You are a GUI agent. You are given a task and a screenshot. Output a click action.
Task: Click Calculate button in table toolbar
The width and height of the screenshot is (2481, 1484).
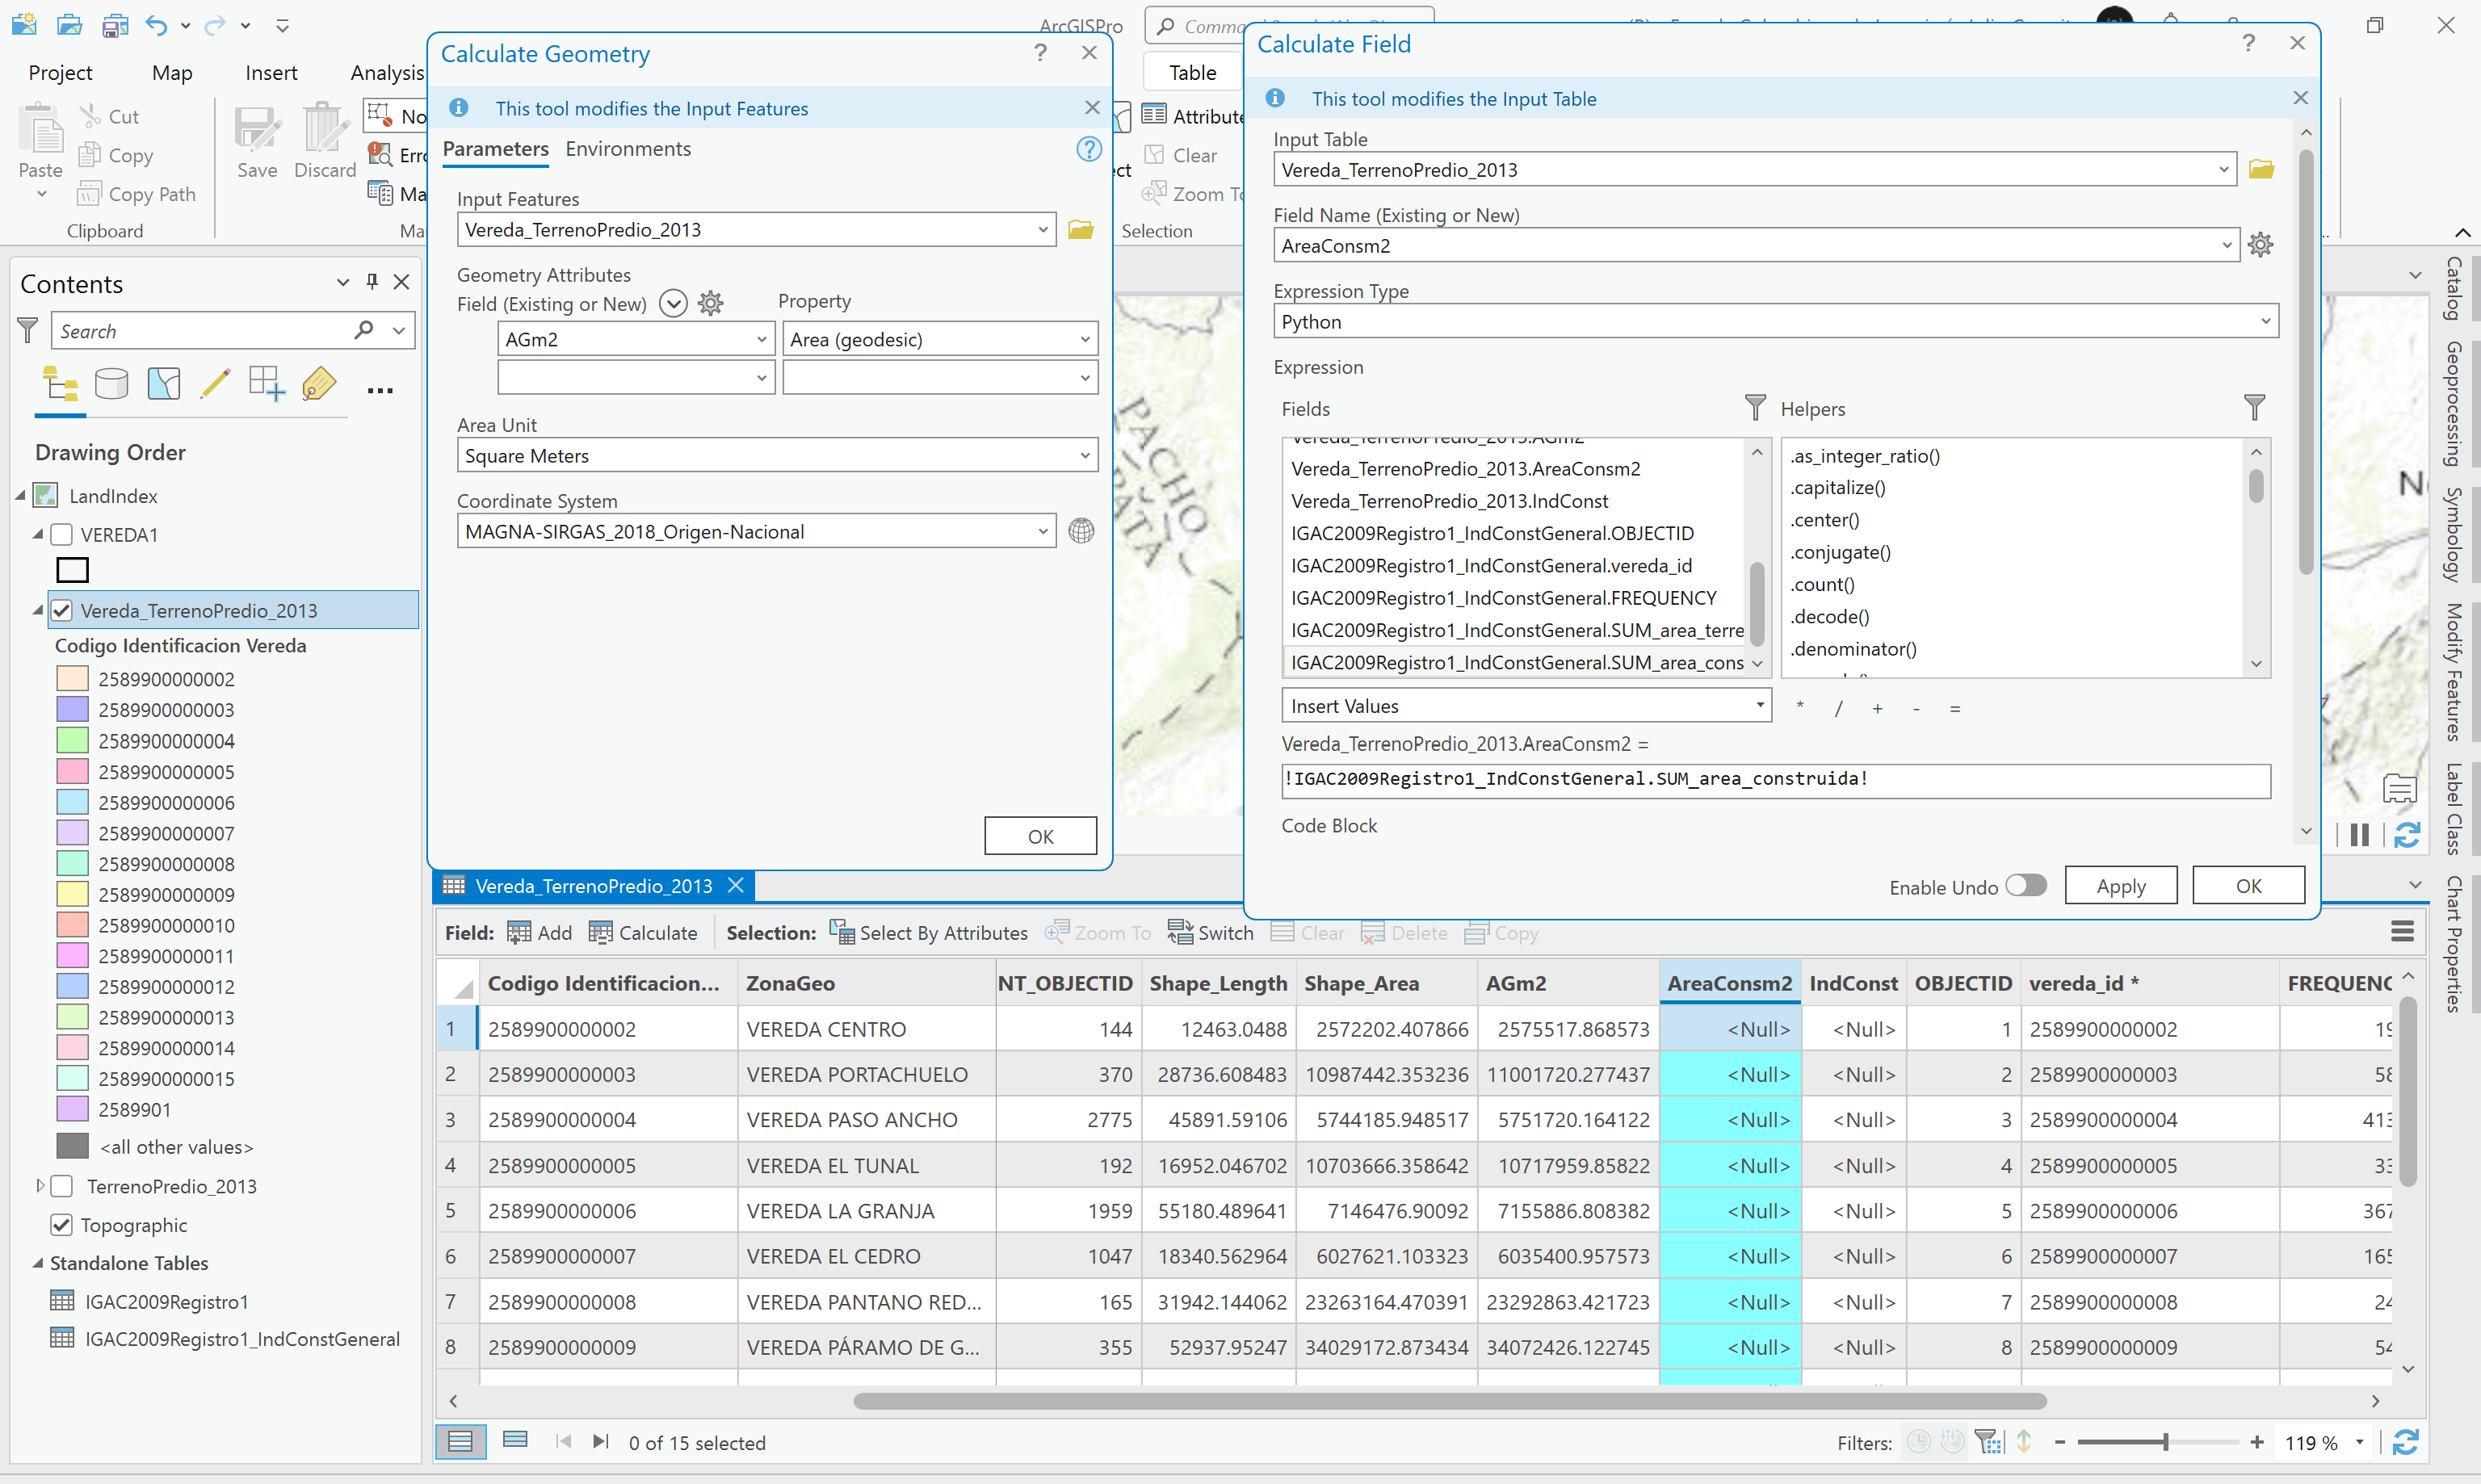pos(643,933)
